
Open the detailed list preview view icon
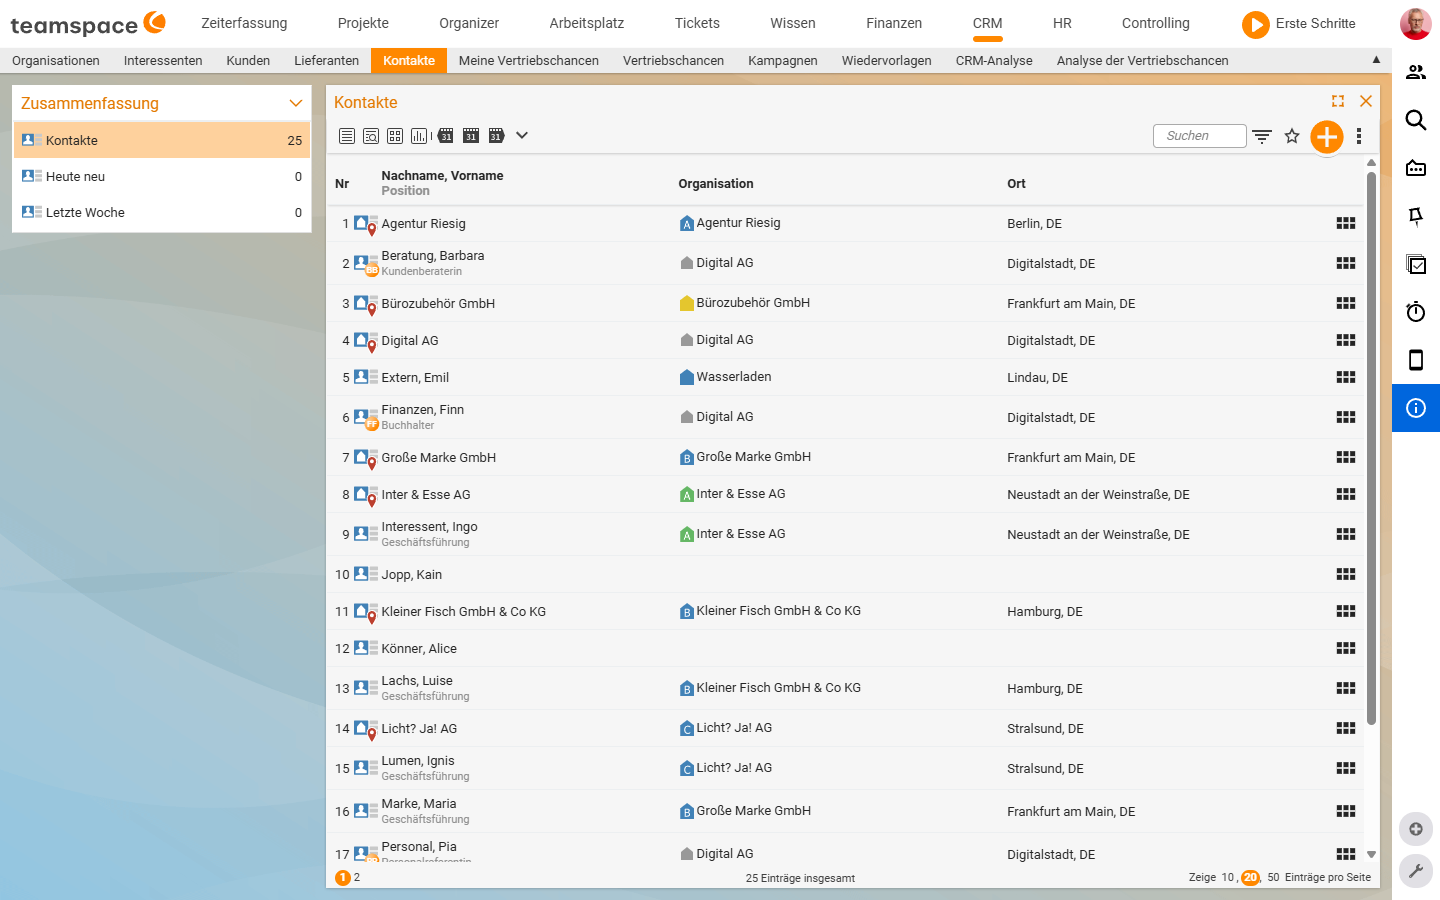coord(371,136)
